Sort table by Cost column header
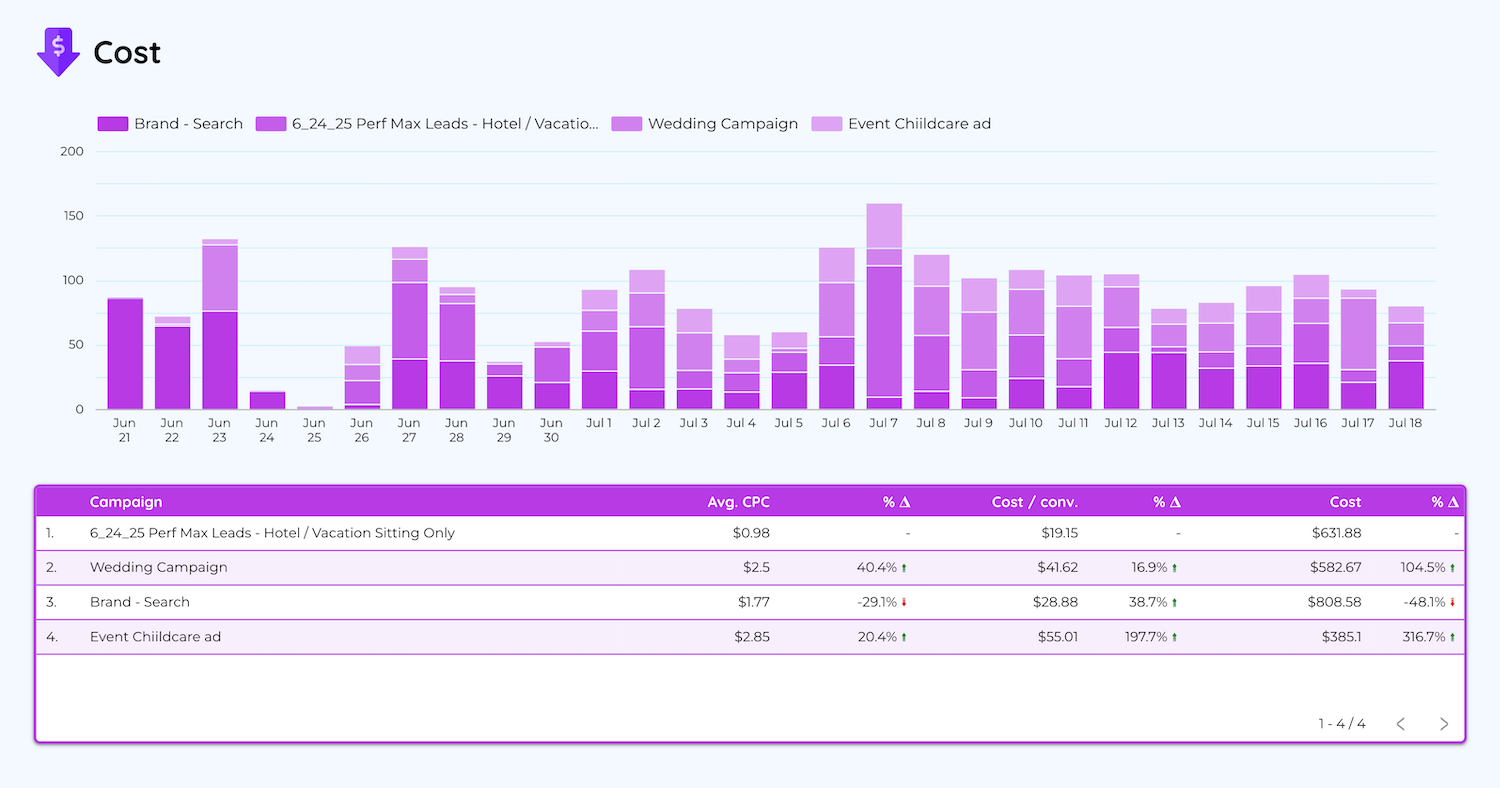The image size is (1500, 788). pos(1345,502)
